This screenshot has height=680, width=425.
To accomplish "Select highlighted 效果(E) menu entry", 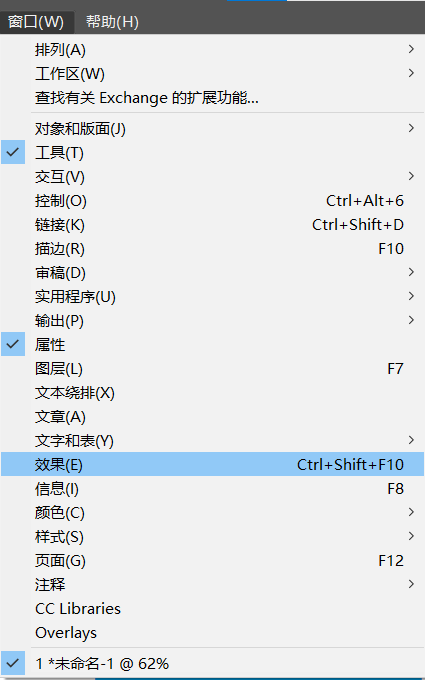I will point(212,464).
